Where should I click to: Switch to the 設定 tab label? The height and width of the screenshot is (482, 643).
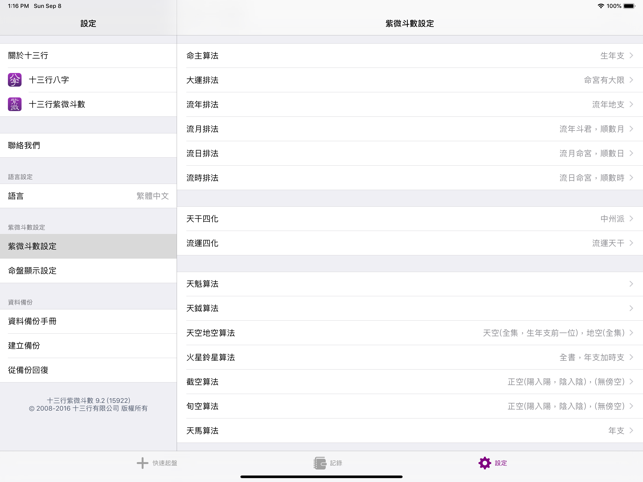[x=501, y=463]
